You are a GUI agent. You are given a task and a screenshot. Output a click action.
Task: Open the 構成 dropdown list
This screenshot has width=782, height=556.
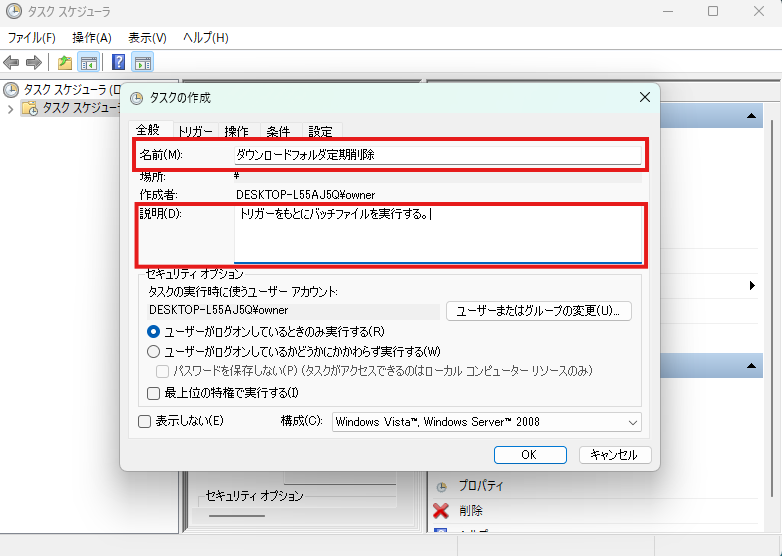tap(486, 422)
